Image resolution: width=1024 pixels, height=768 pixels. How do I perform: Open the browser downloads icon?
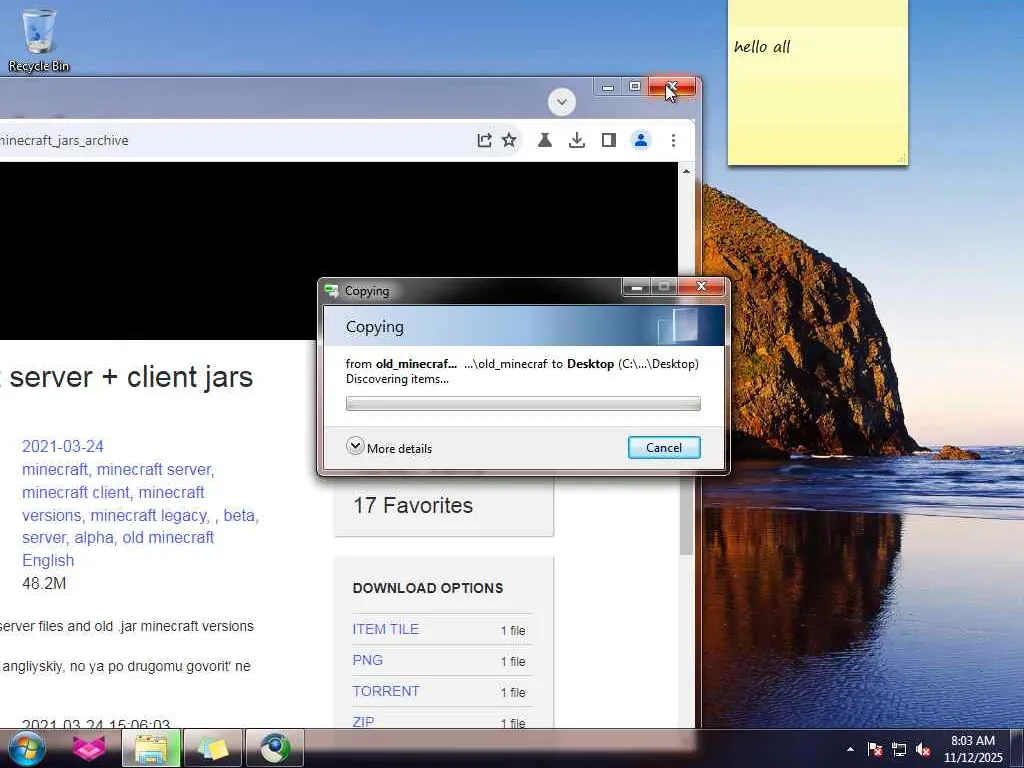[x=577, y=140]
